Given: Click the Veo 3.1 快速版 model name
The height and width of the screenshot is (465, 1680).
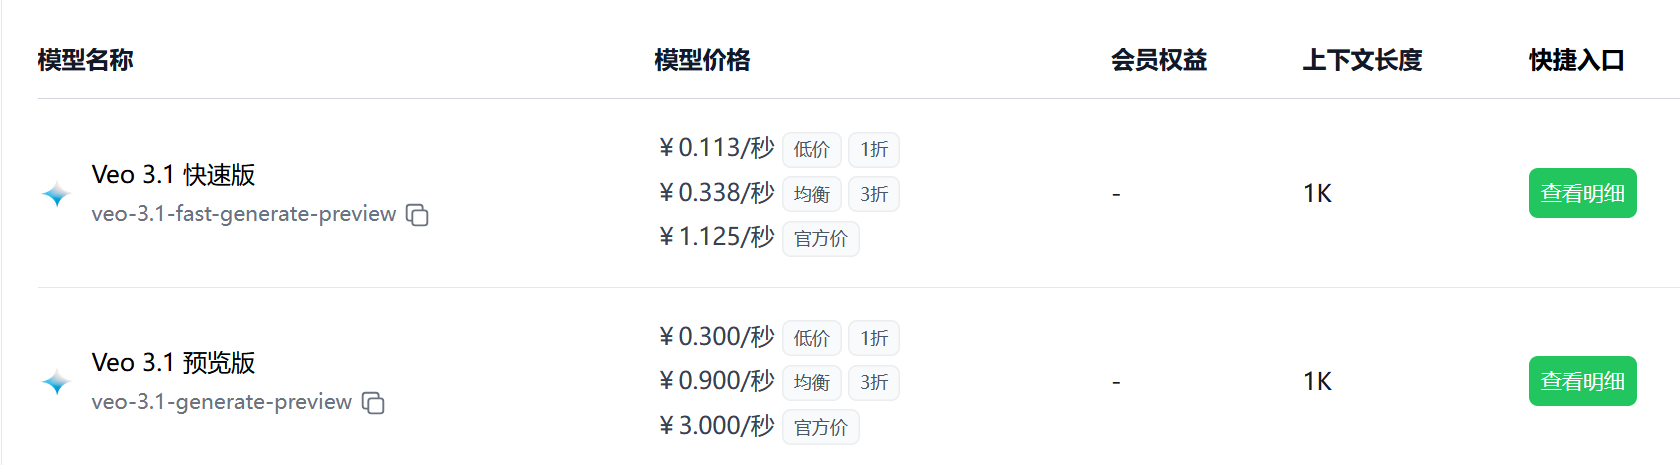Looking at the screenshot, I should coord(173,175).
